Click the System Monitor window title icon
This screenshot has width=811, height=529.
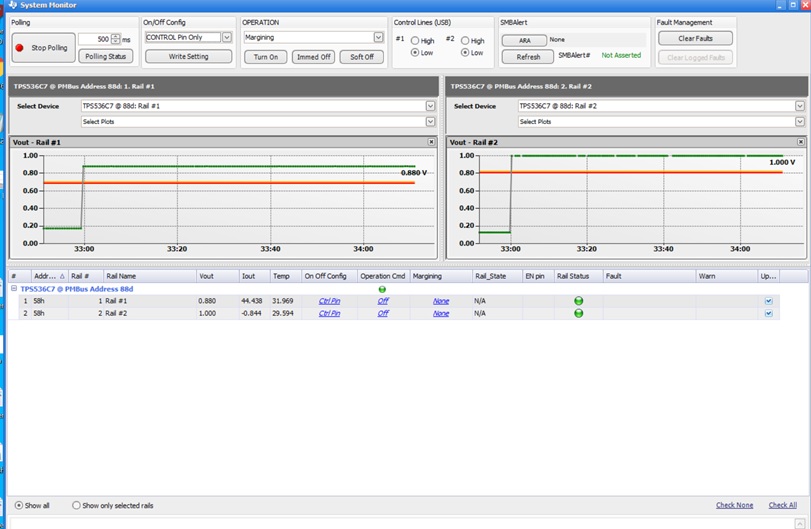pyautogui.click(x=13, y=5)
